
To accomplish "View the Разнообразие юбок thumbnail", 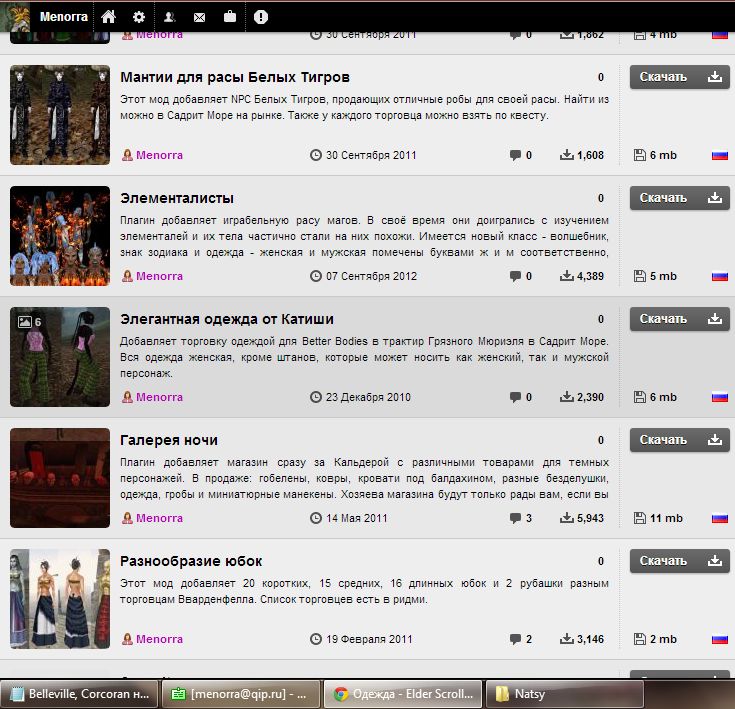I will (60, 598).
